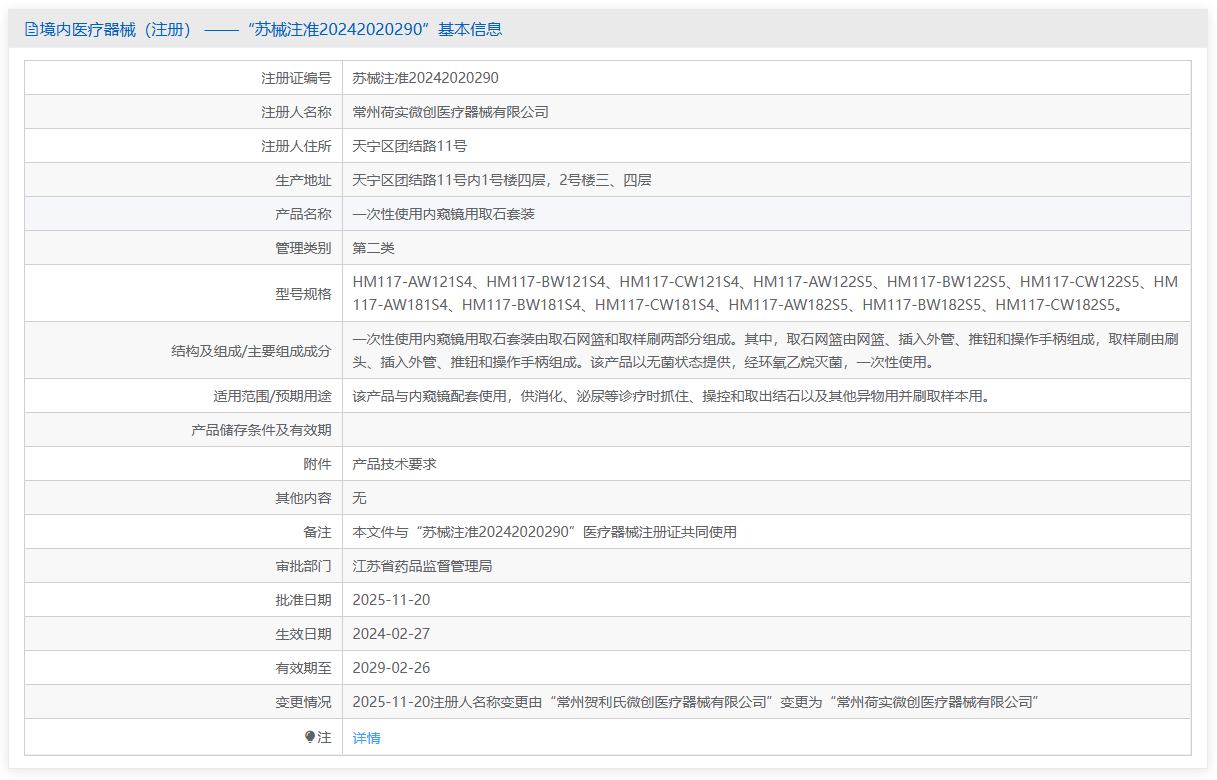Click the 批准日期 label cell
This screenshot has height=780, width=1217.
[184, 600]
